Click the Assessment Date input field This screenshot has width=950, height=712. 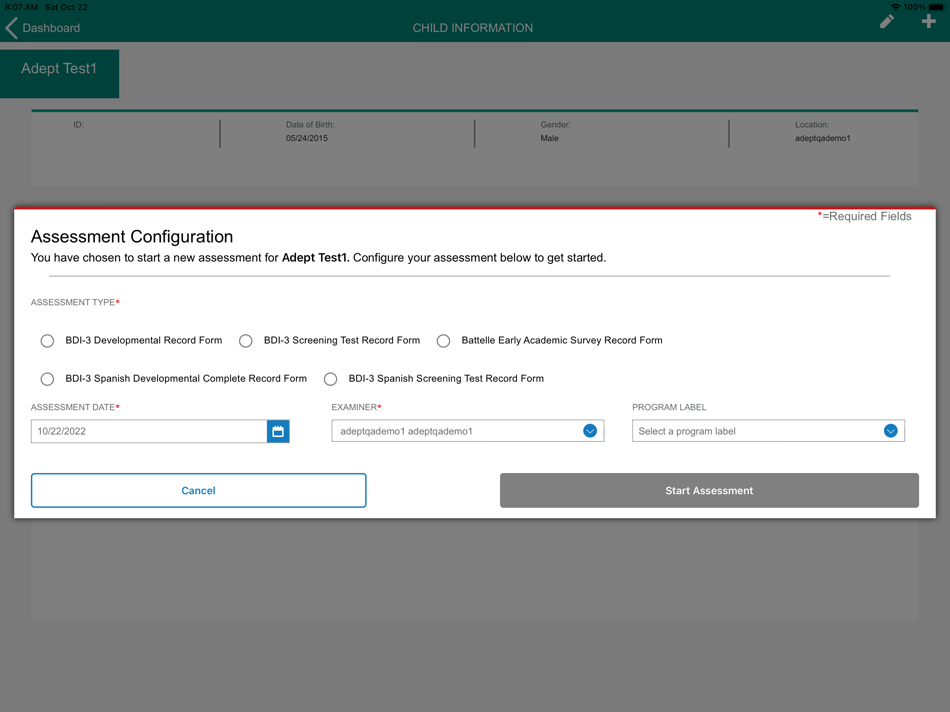click(149, 431)
